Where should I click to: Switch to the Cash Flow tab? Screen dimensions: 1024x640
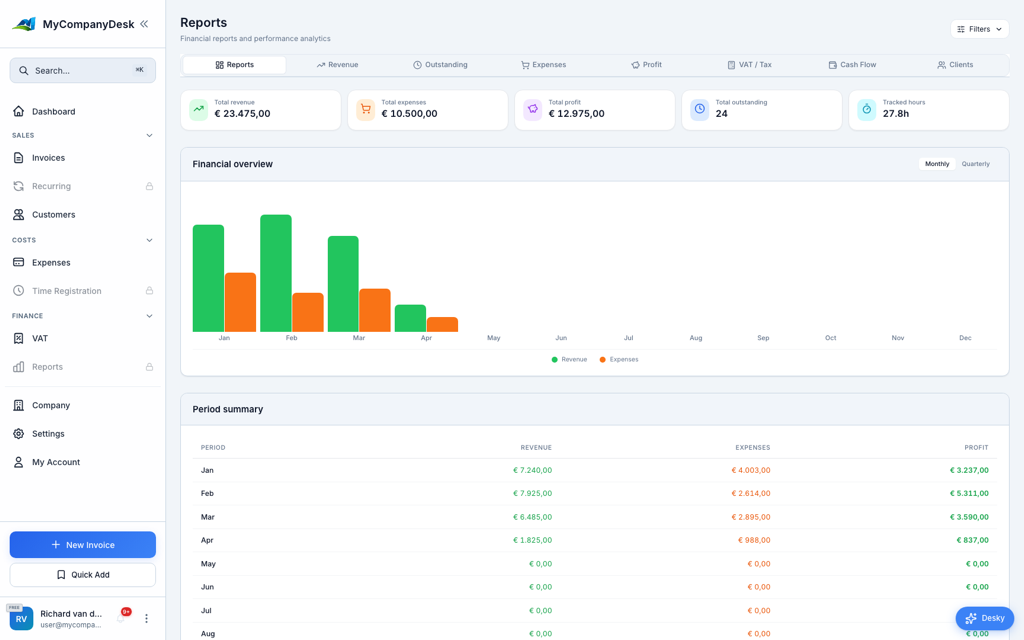pyautogui.click(x=852, y=64)
